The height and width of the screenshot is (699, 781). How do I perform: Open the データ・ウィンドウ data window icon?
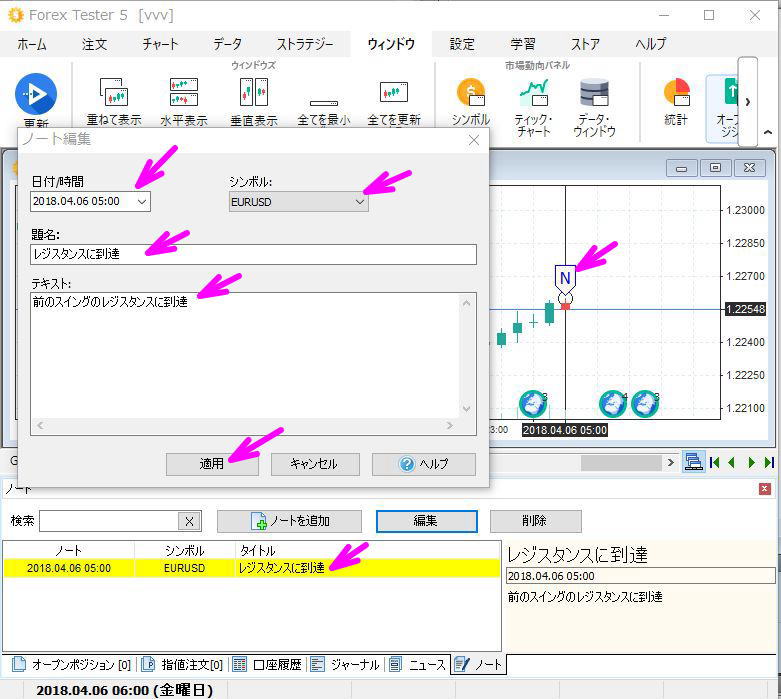(594, 93)
